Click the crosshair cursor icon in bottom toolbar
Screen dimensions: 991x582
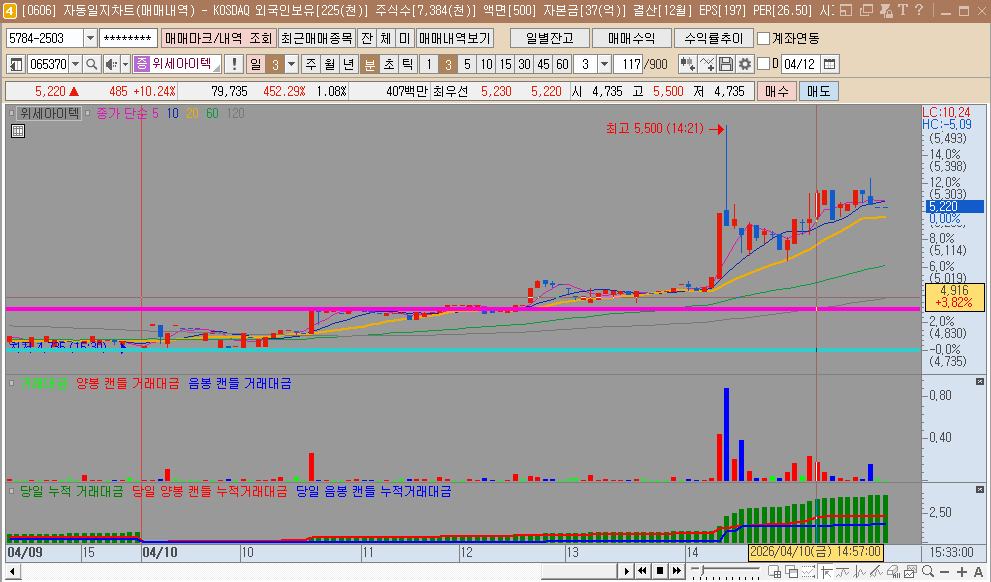(825, 571)
